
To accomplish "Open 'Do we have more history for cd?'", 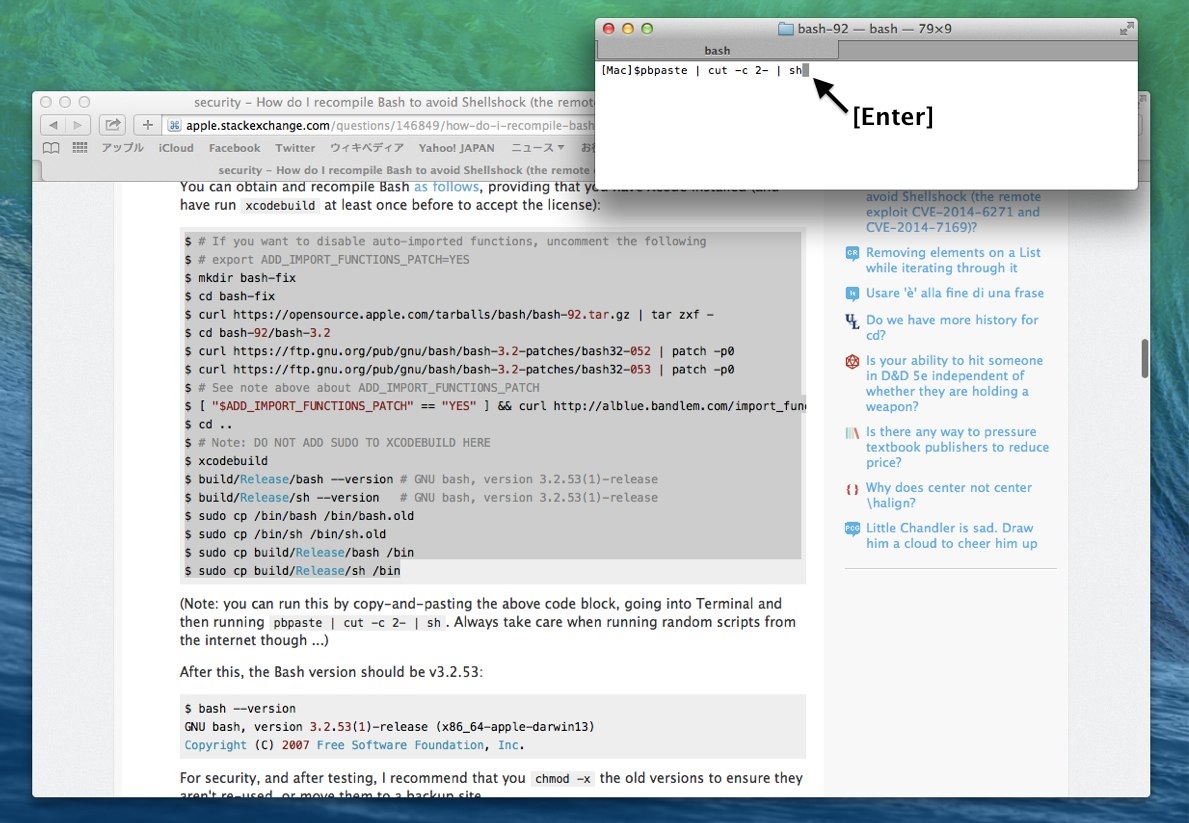I will pos(952,328).
